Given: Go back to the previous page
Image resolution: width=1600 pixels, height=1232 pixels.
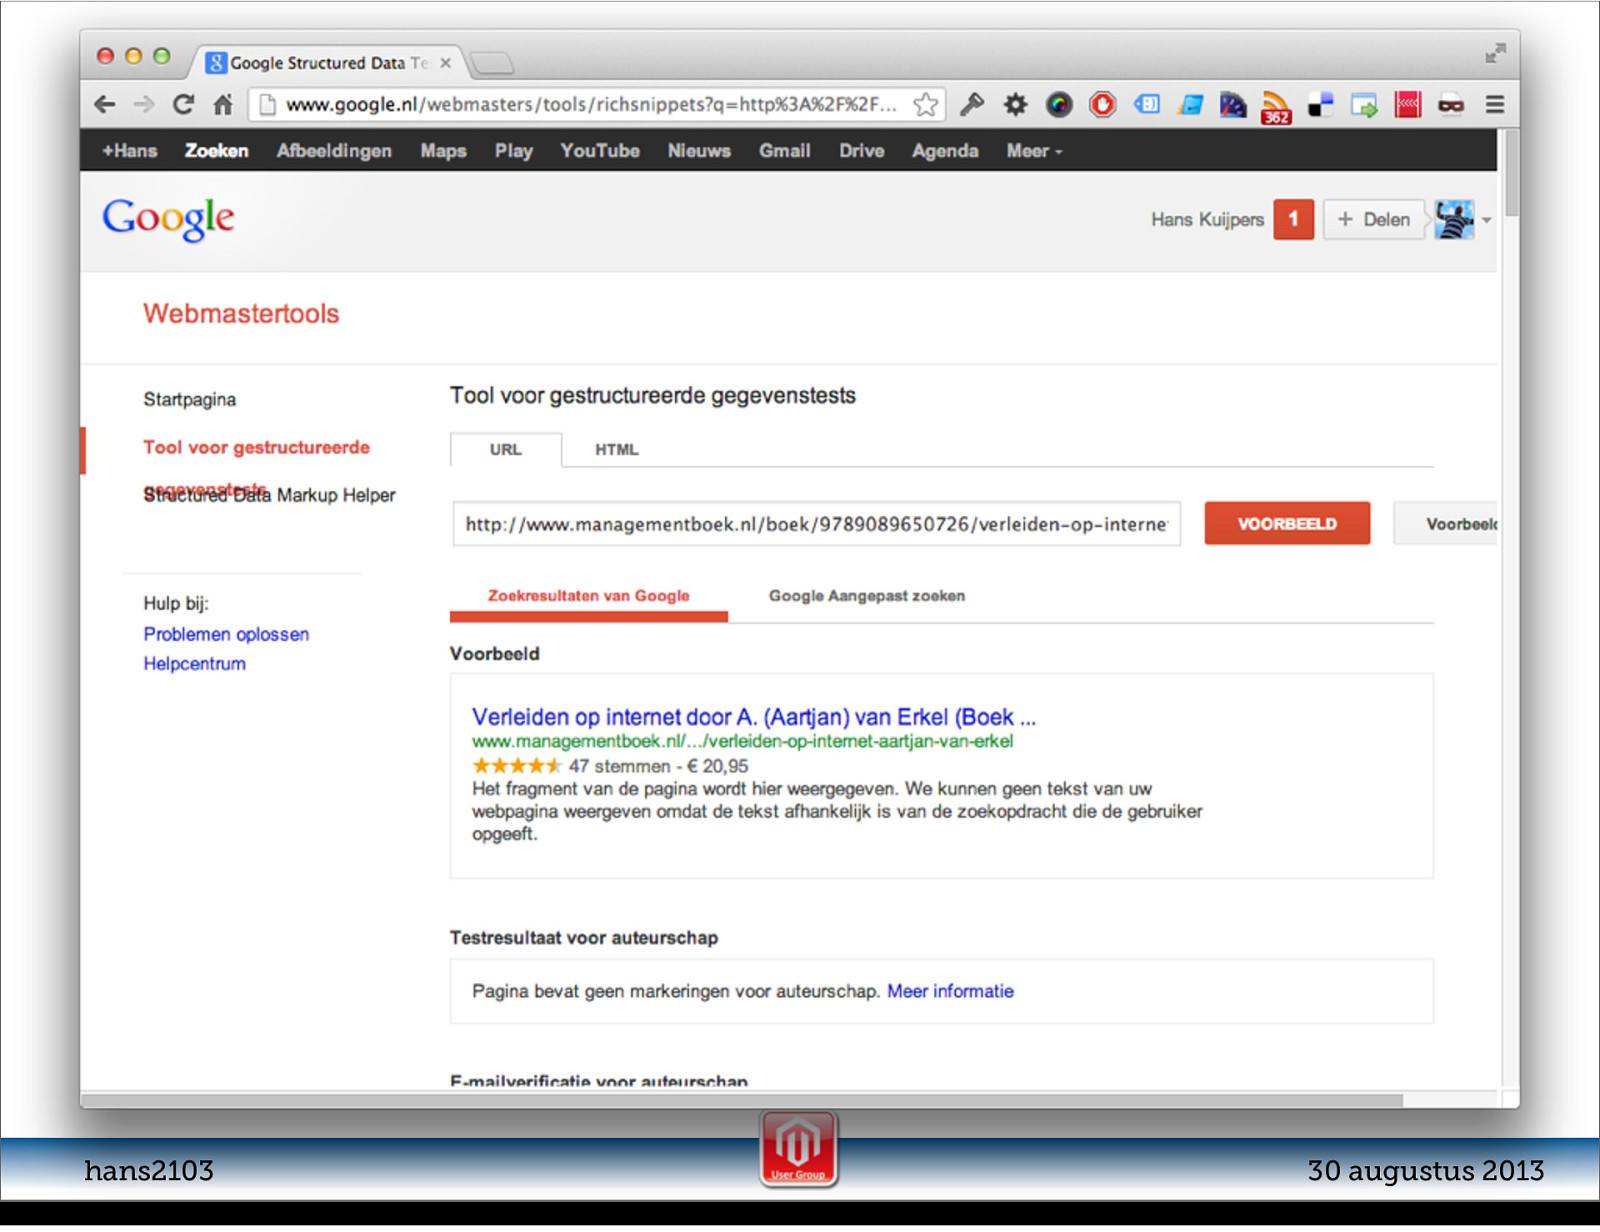Looking at the screenshot, I should pos(104,104).
